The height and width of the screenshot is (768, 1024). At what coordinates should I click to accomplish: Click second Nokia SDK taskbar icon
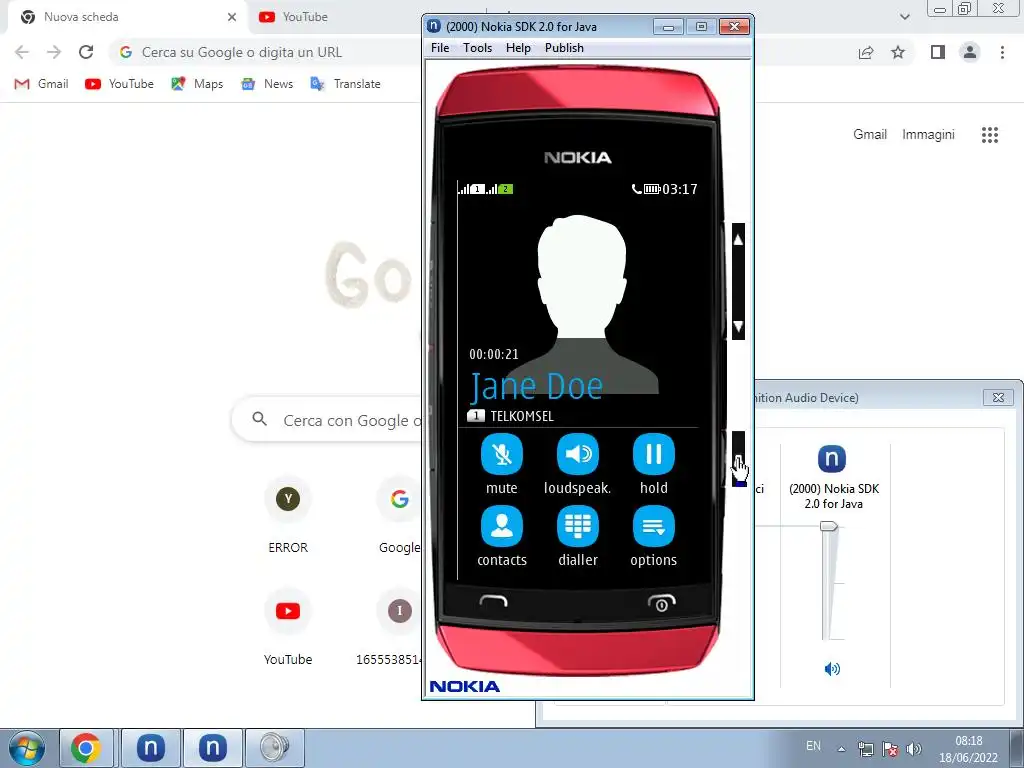pos(212,748)
